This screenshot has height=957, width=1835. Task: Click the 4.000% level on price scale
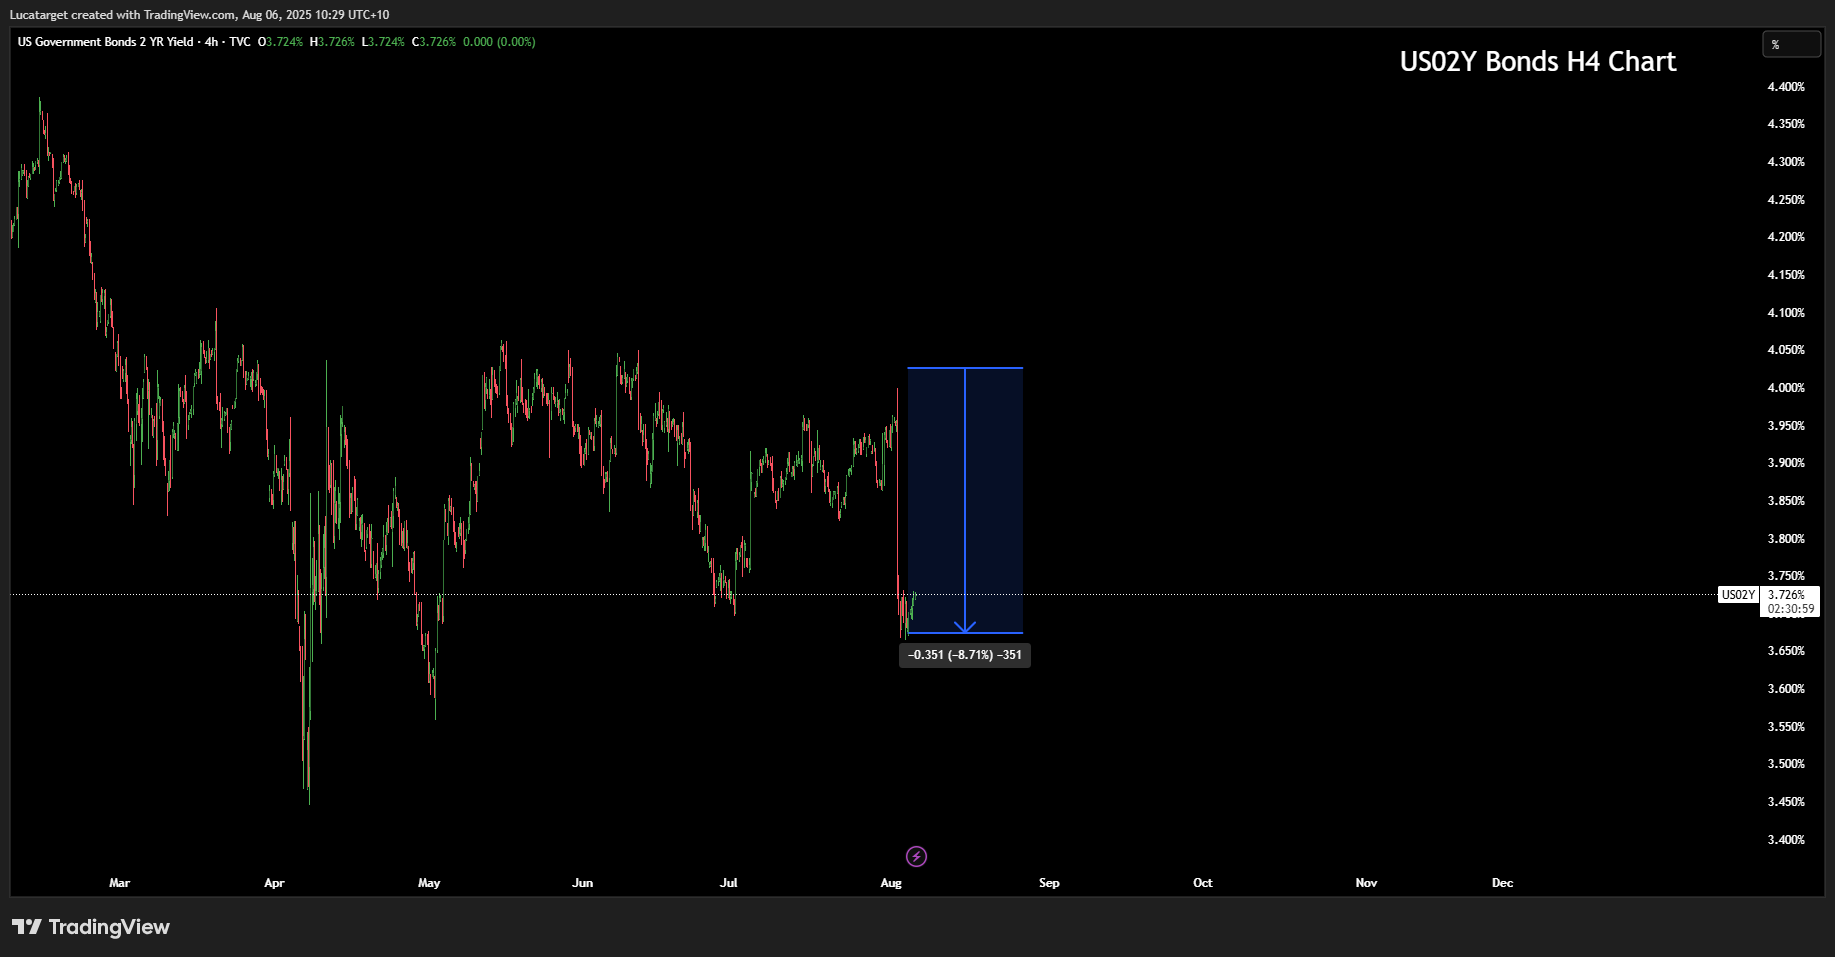click(1786, 388)
